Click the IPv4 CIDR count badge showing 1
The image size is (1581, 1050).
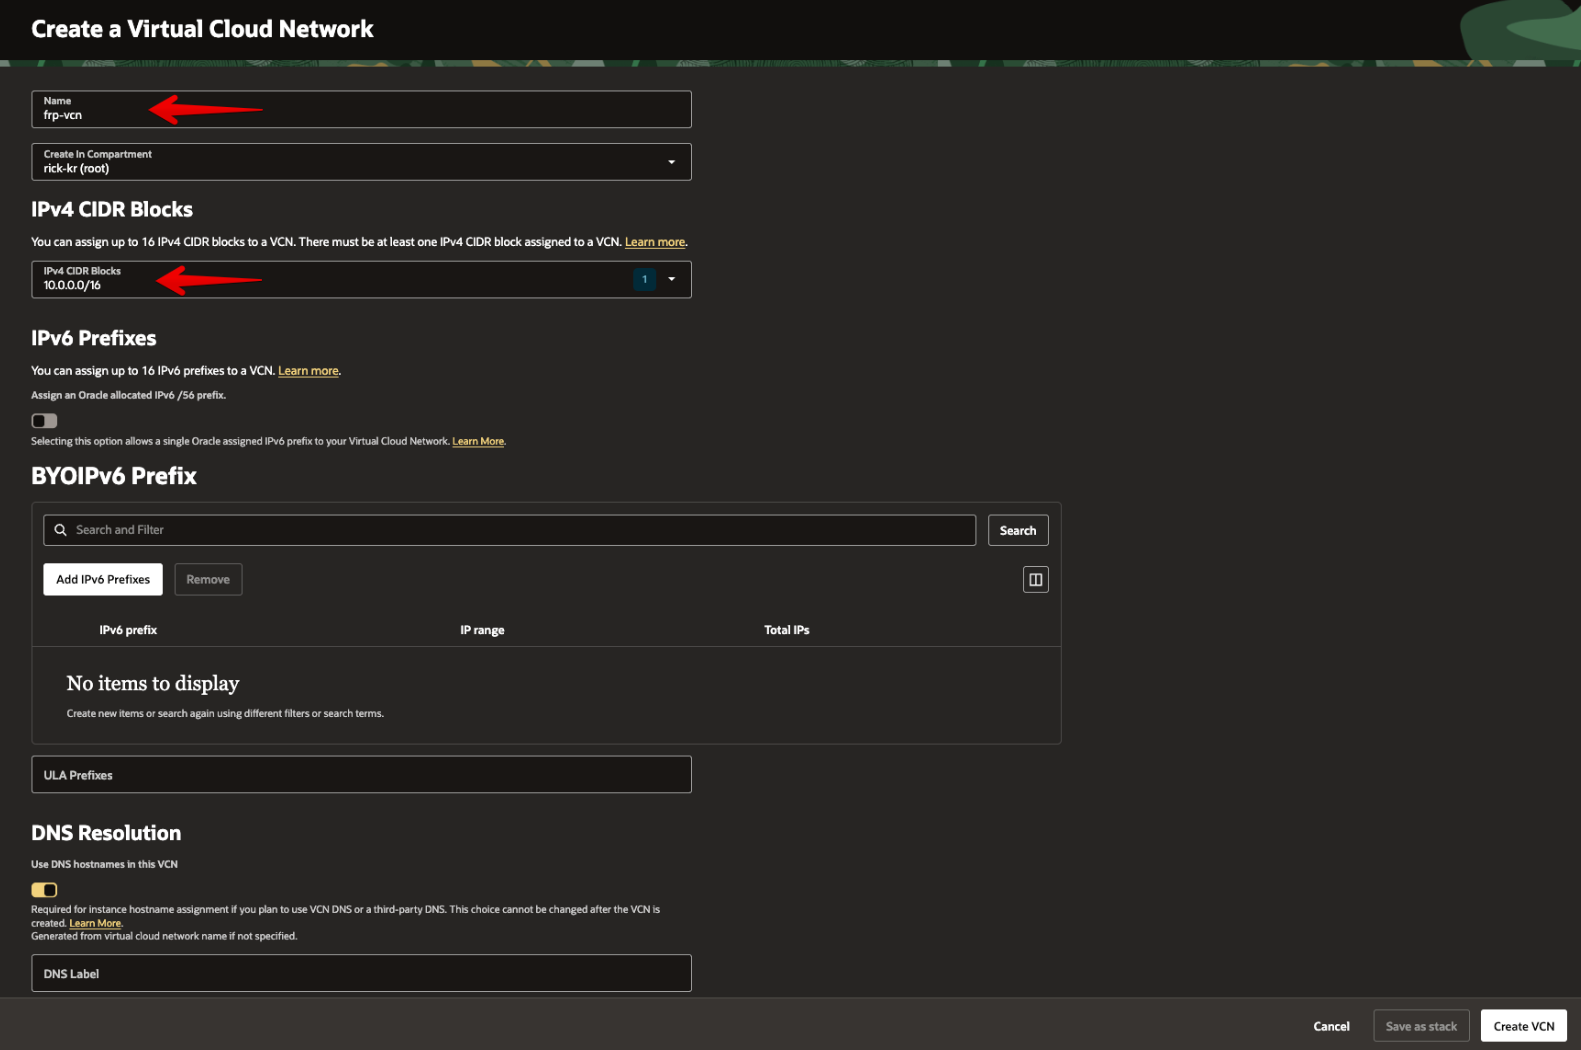(645, 279)
